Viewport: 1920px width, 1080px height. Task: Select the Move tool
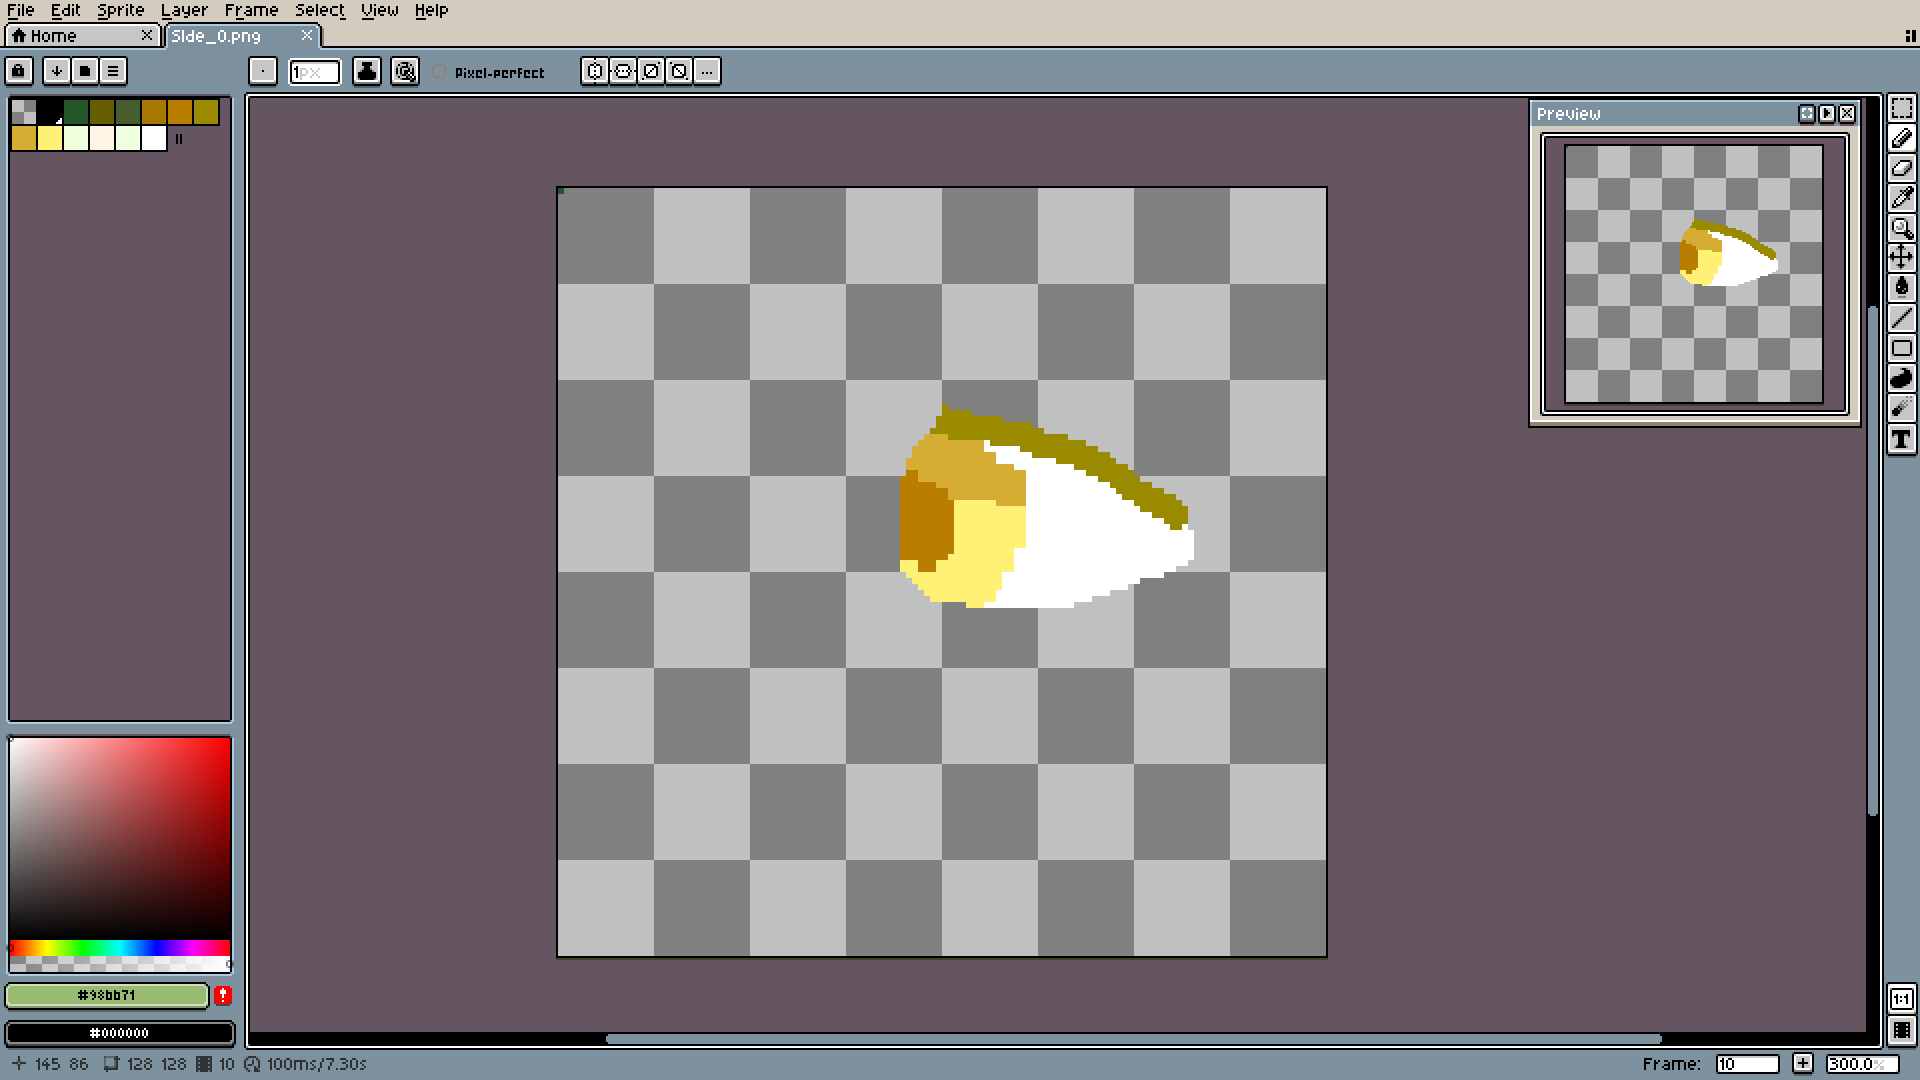click(1901, 258)
